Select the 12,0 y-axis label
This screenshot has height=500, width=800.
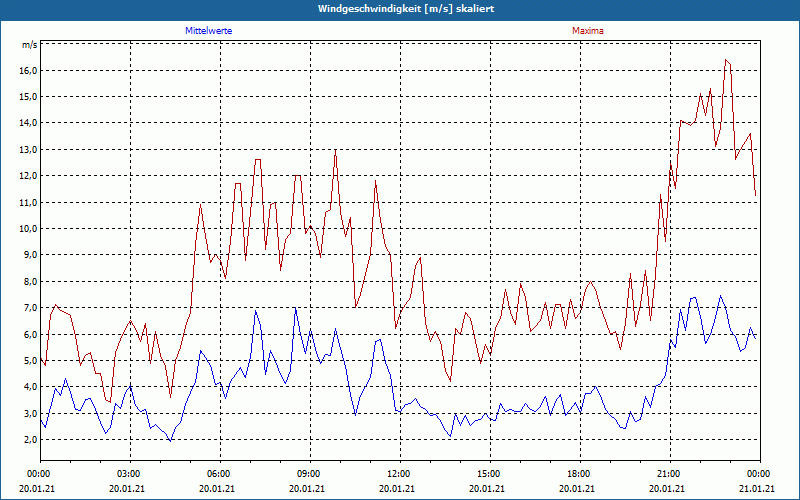pos(29,176)
